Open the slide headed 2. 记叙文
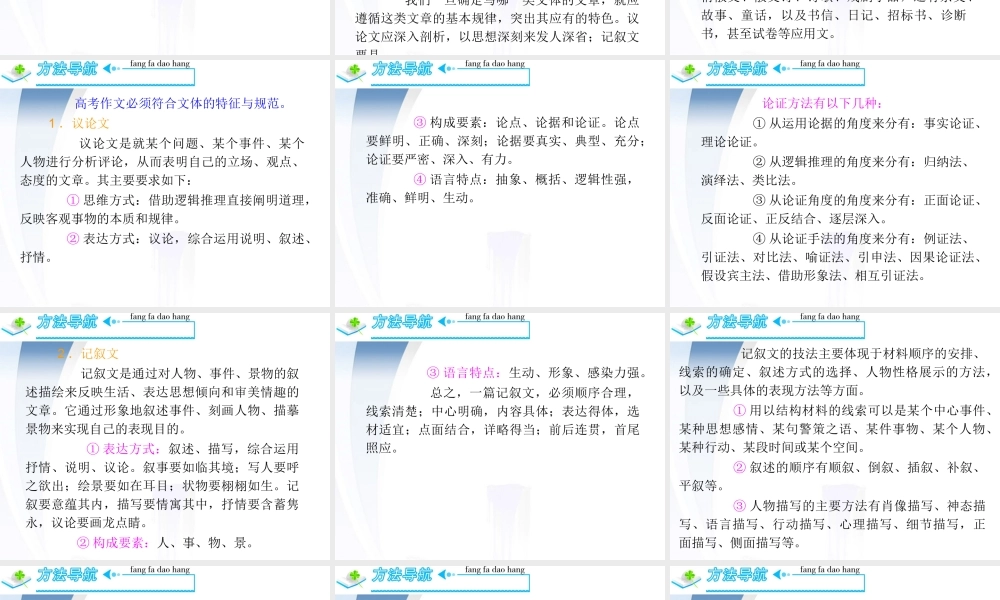 165,436
